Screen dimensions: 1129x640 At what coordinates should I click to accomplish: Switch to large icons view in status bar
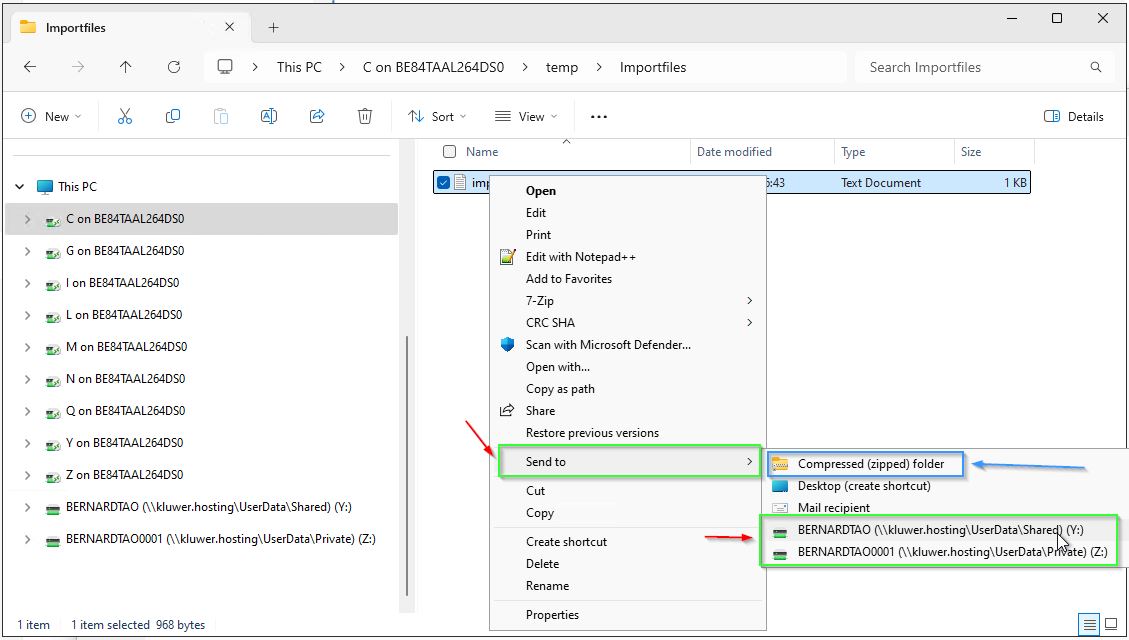pyautogui.click(x=1111, y=624)
